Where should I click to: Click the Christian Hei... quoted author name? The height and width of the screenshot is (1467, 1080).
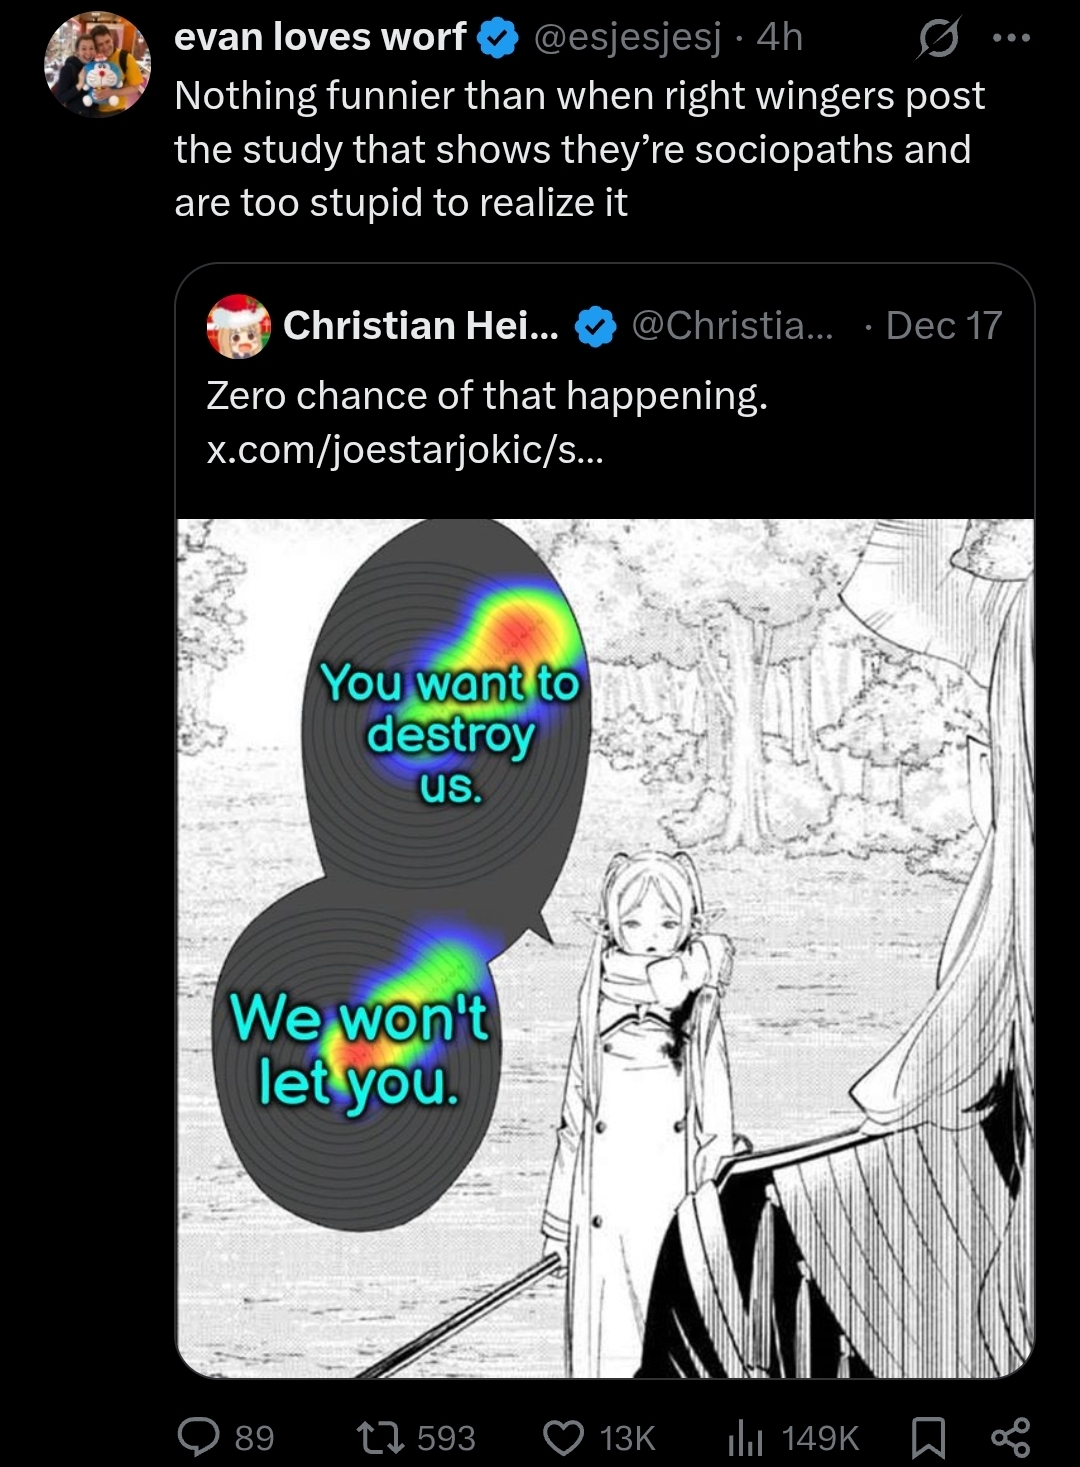pyautogui.click(x=421, y=325)
